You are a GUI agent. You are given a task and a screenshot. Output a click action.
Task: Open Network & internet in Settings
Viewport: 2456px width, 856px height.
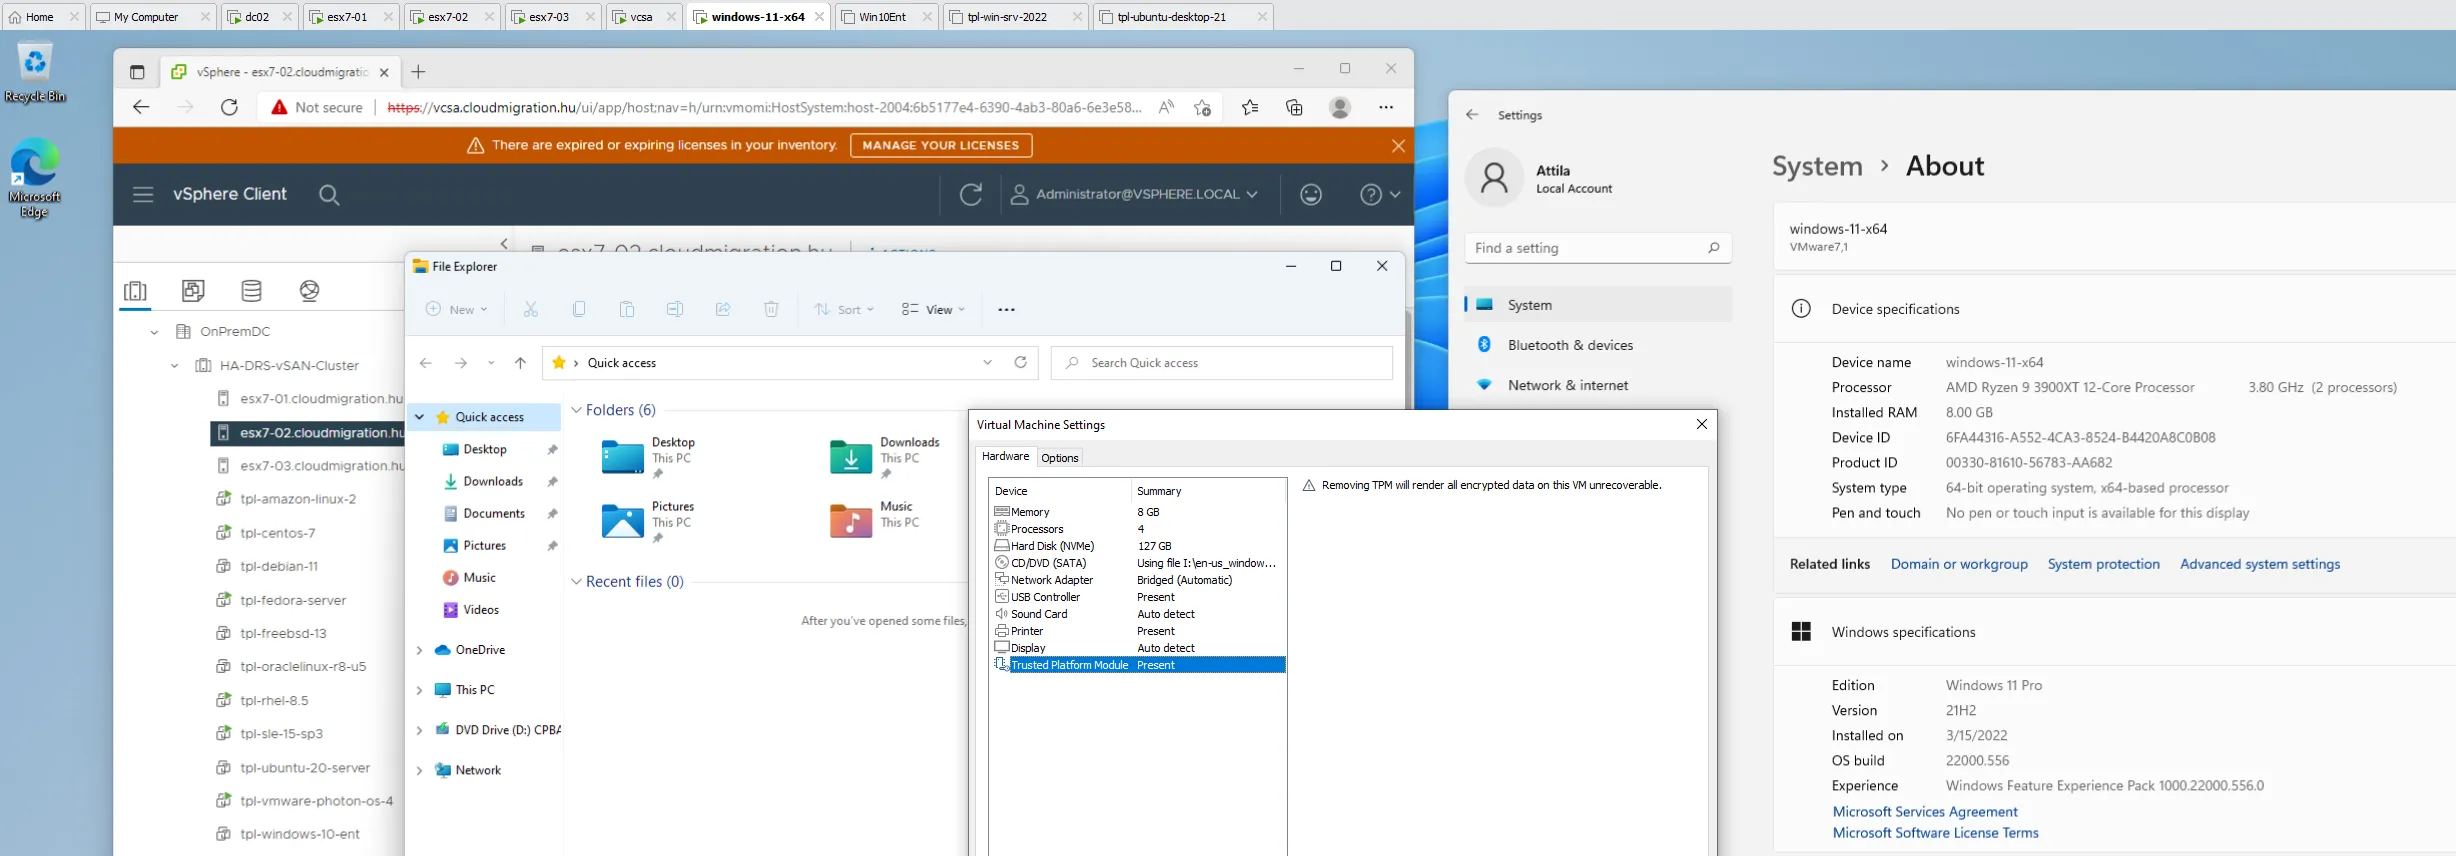tap(1598, 385)
